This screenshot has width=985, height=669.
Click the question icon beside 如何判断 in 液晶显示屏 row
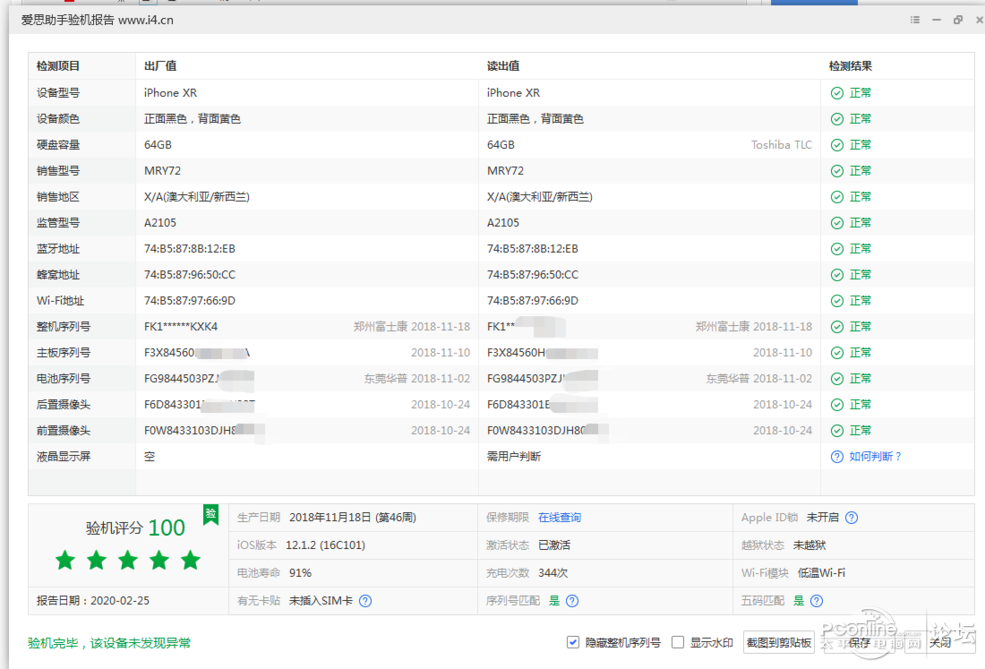coord(837,457)
